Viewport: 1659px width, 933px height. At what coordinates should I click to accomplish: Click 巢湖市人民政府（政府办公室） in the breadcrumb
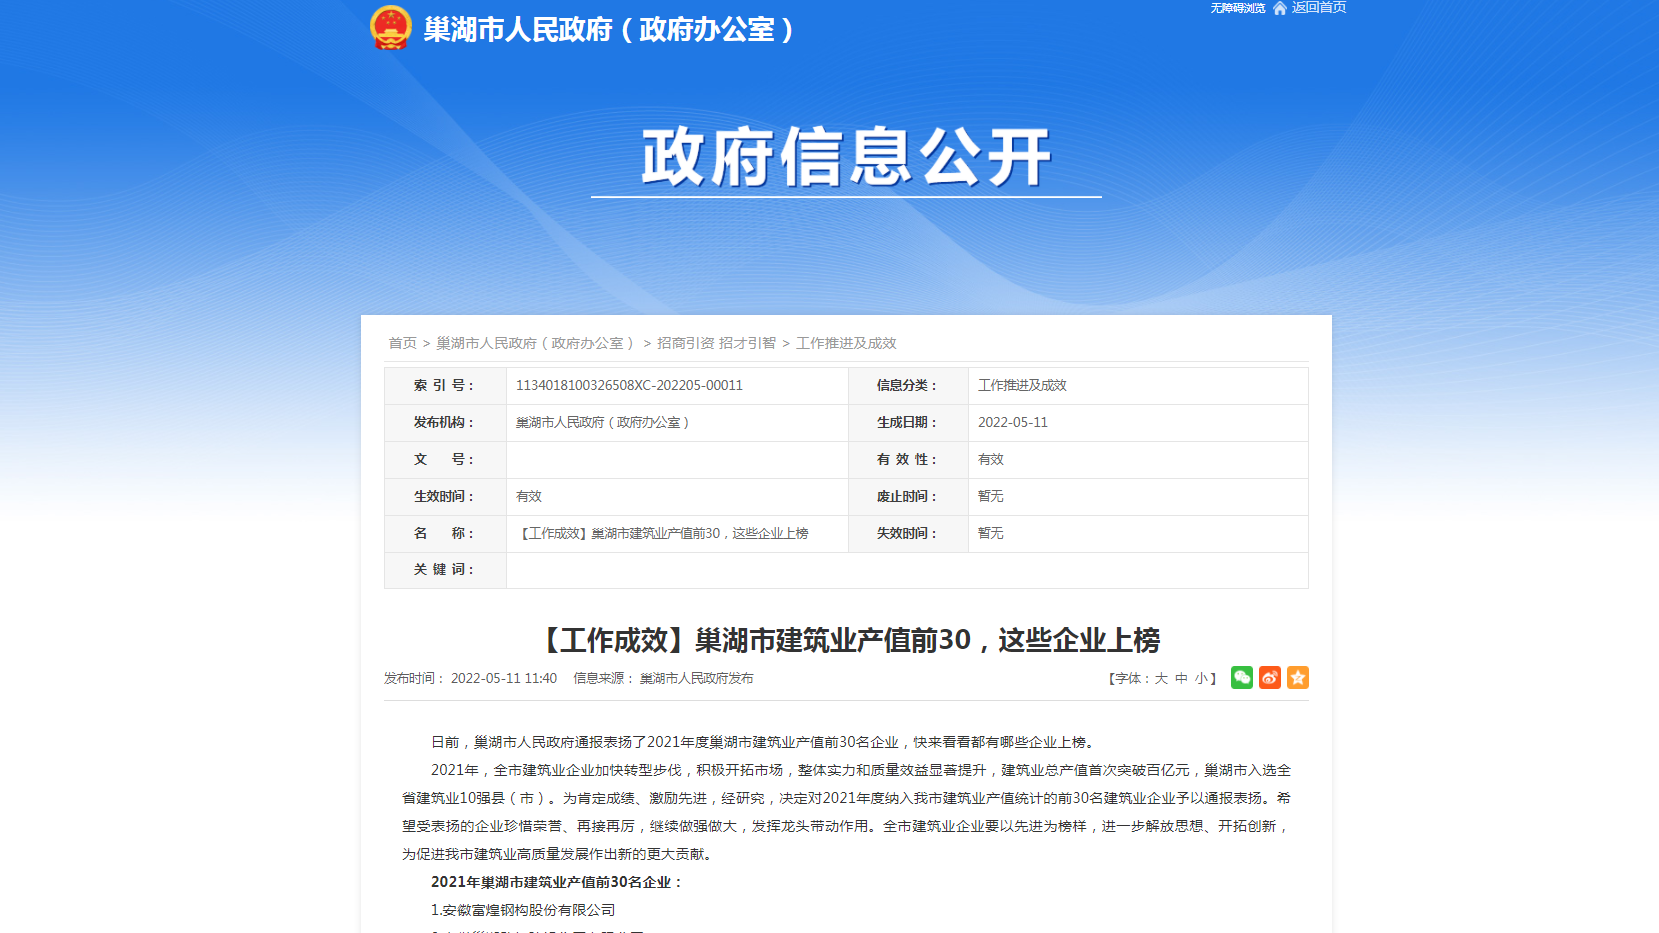(x=534, y=342)
